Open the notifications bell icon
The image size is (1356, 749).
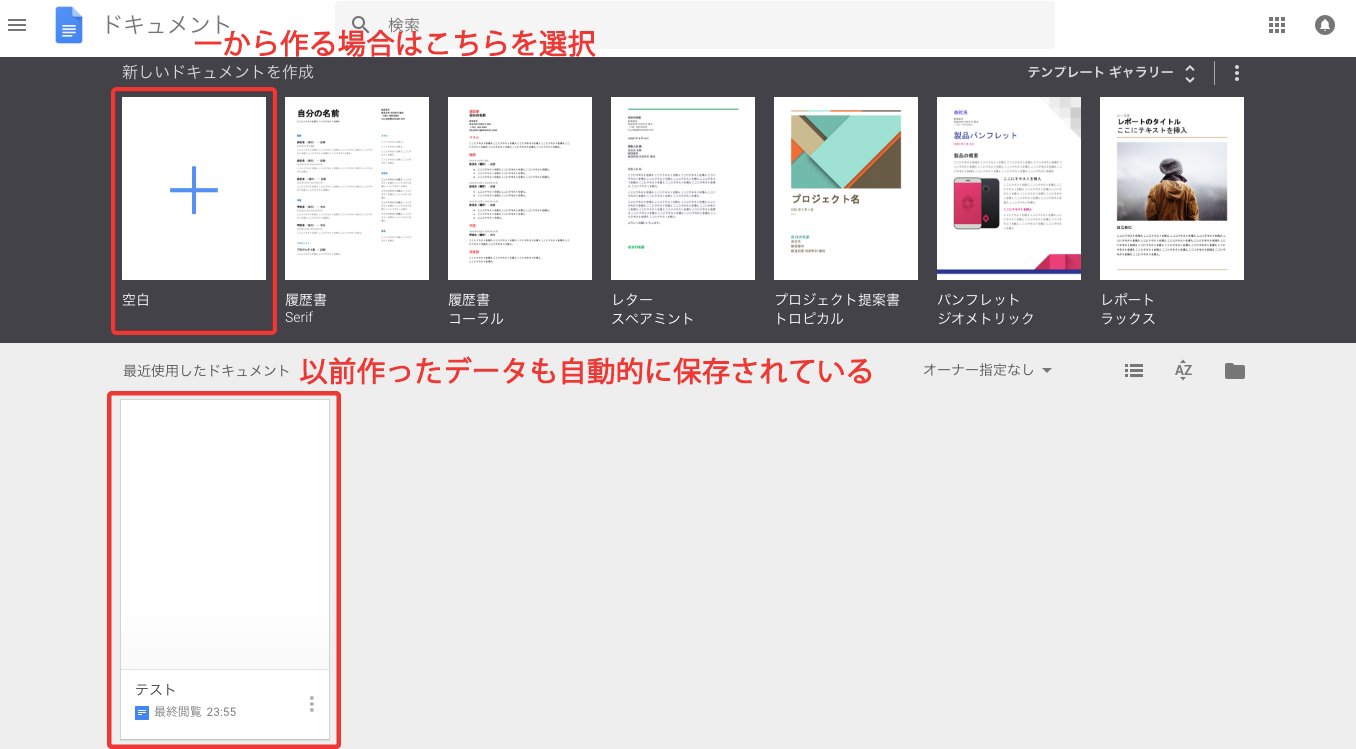pyautogui.click(x=1325, y=25)
